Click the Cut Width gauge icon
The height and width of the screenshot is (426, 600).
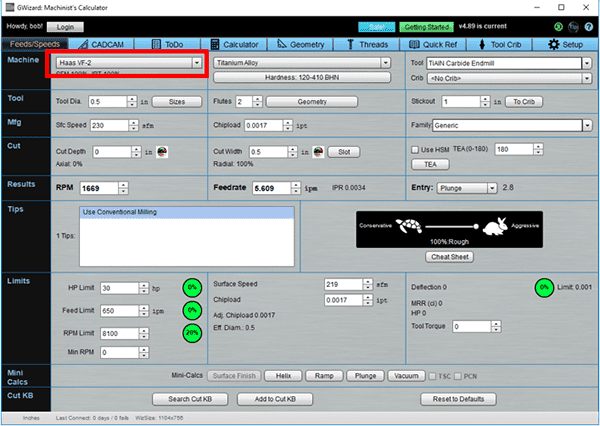pos(318,152)
